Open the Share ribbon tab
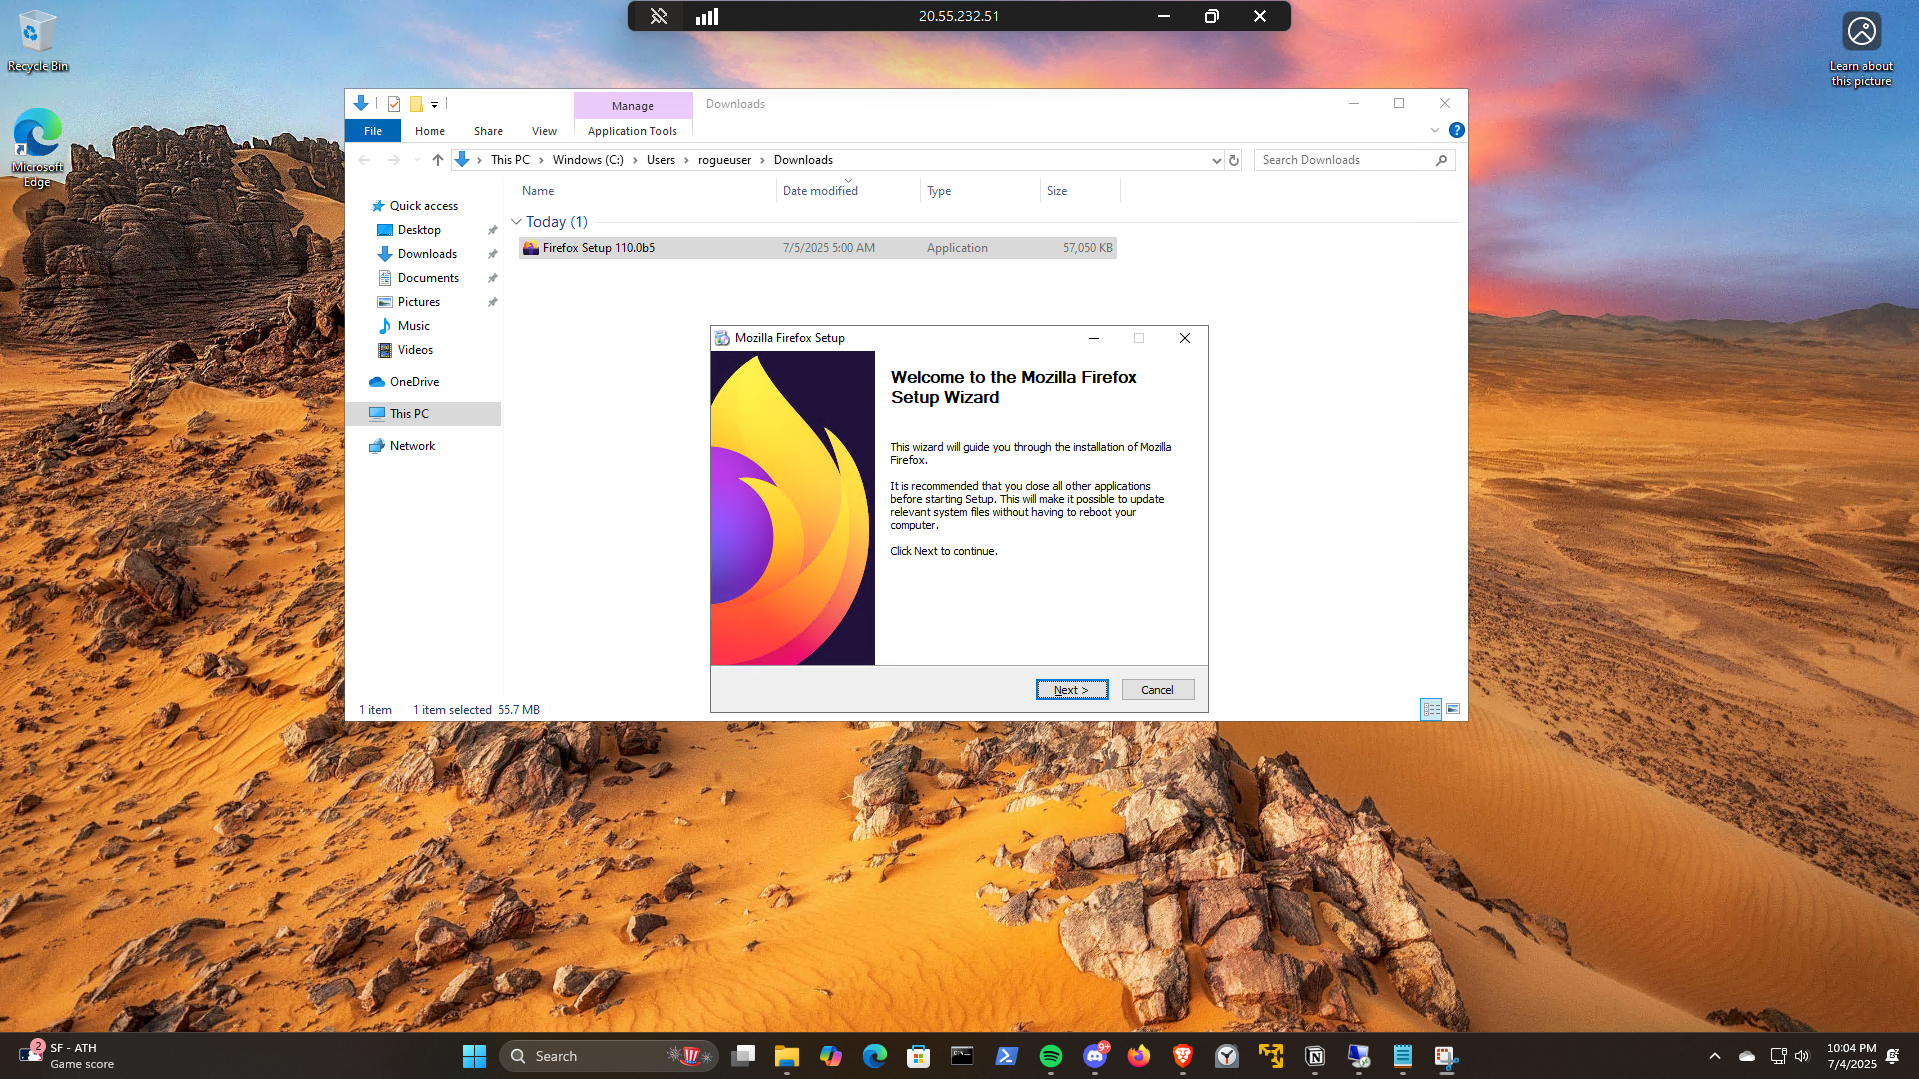Image resolution: width=1919 pixels, height=1079 pixels. click(488, 131)
